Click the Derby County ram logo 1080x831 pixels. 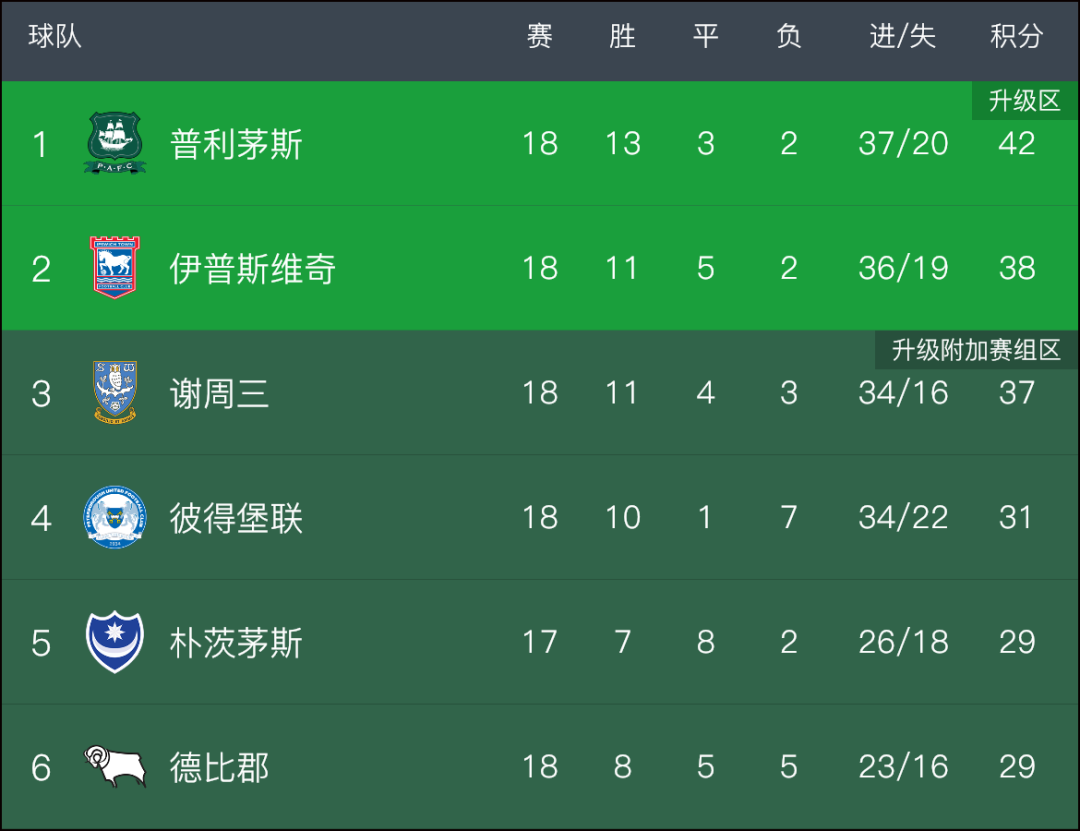tap(115, 766)
